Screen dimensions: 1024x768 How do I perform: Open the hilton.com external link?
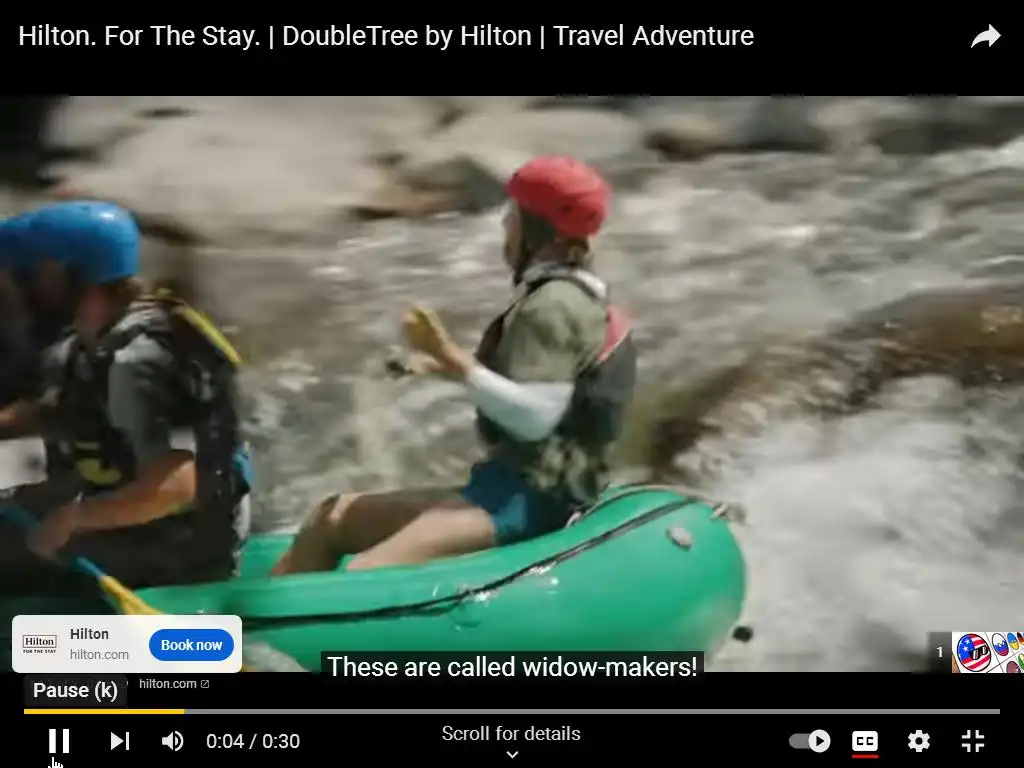174,684
